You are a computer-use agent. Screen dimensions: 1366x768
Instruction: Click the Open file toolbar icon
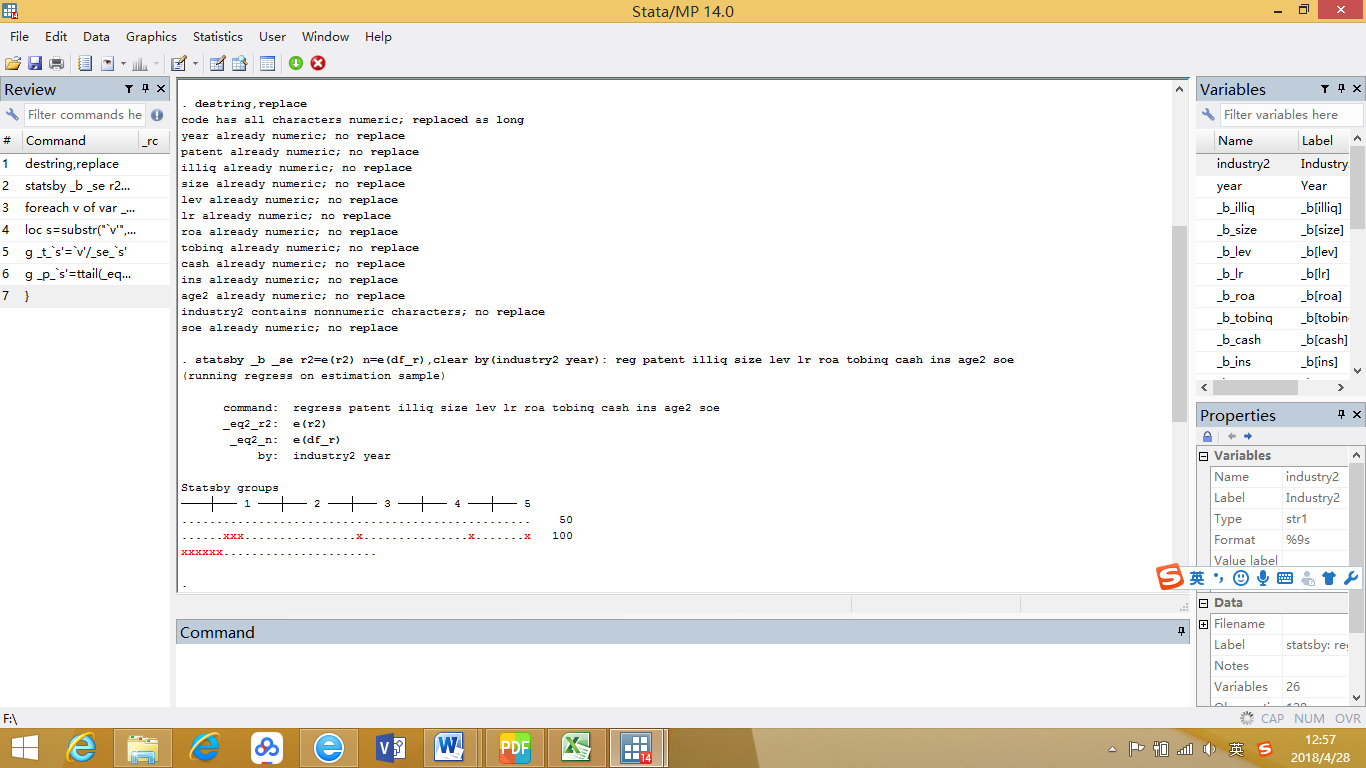point(13,63)
